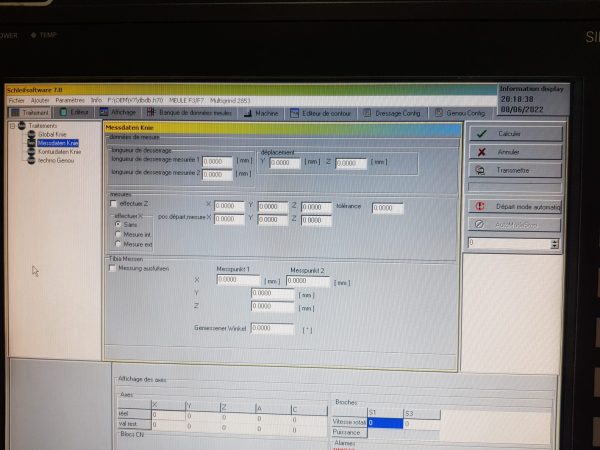The width and height of the screenshot is (600, 450).
Task: Select Konturdaten Knie in tree
Action: click(x=58, y=151)
